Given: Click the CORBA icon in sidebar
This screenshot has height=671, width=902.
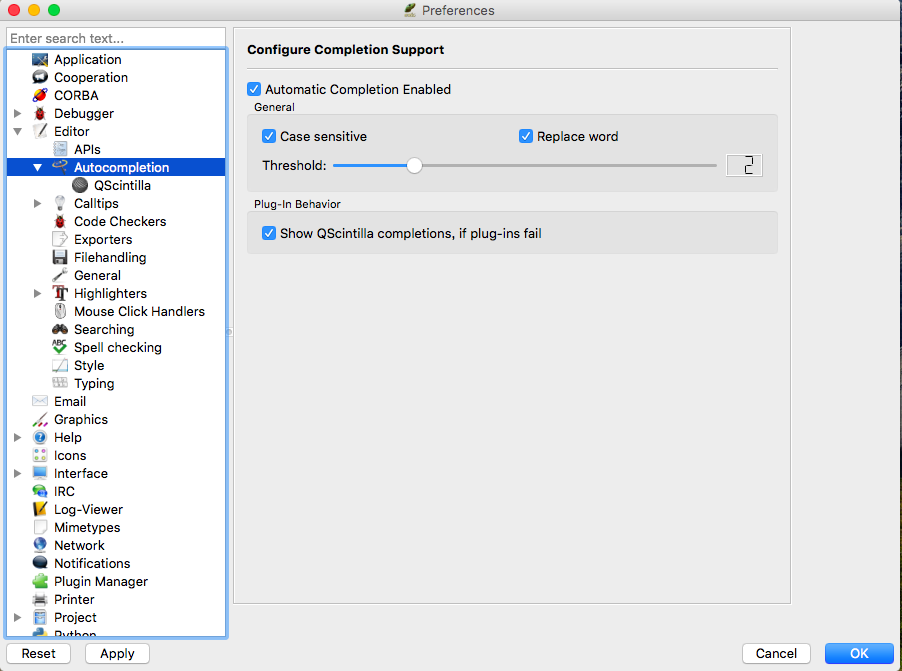Looking at the screenshot, I should (40, 96).
